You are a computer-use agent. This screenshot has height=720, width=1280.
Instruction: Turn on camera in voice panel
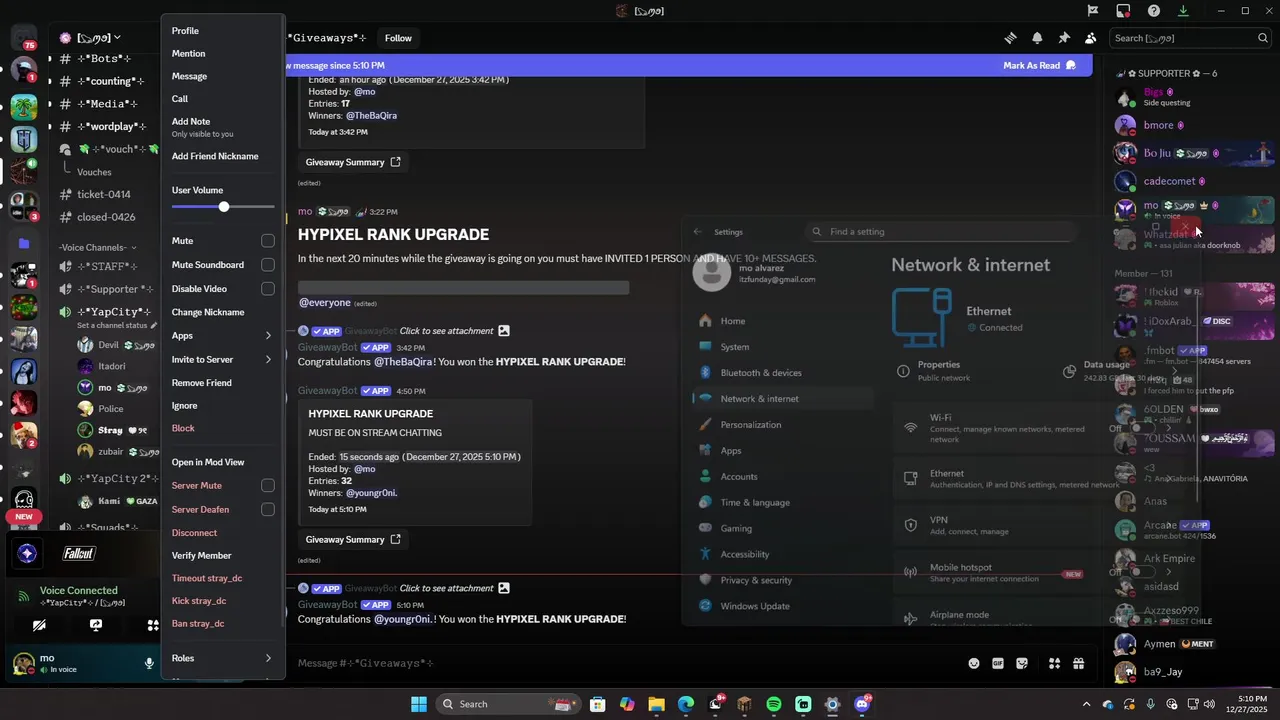(x=39, y=625)
